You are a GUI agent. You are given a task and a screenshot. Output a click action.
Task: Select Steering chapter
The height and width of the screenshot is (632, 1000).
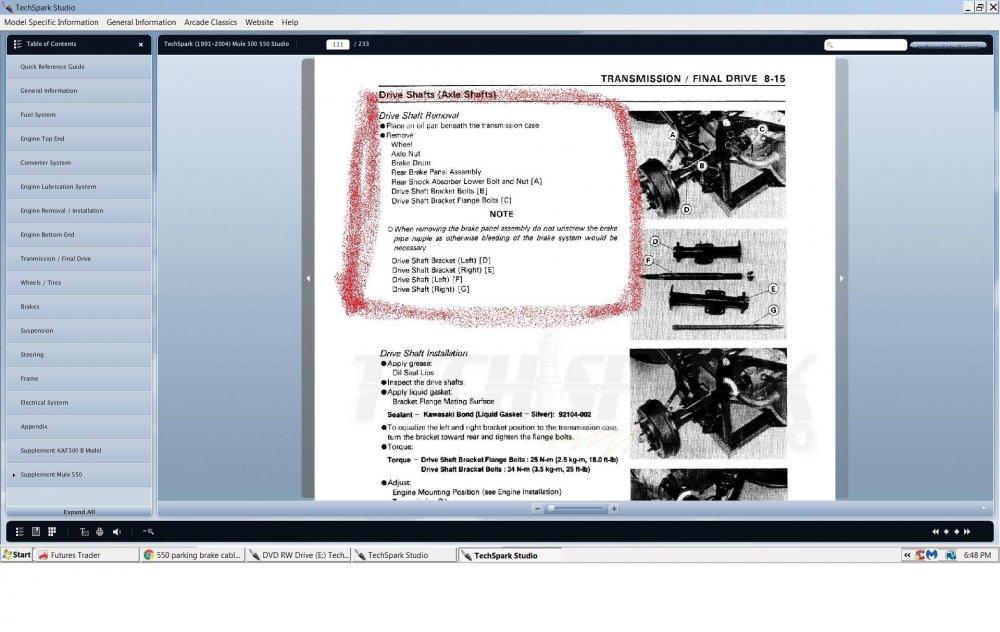[x=79, y=355]
